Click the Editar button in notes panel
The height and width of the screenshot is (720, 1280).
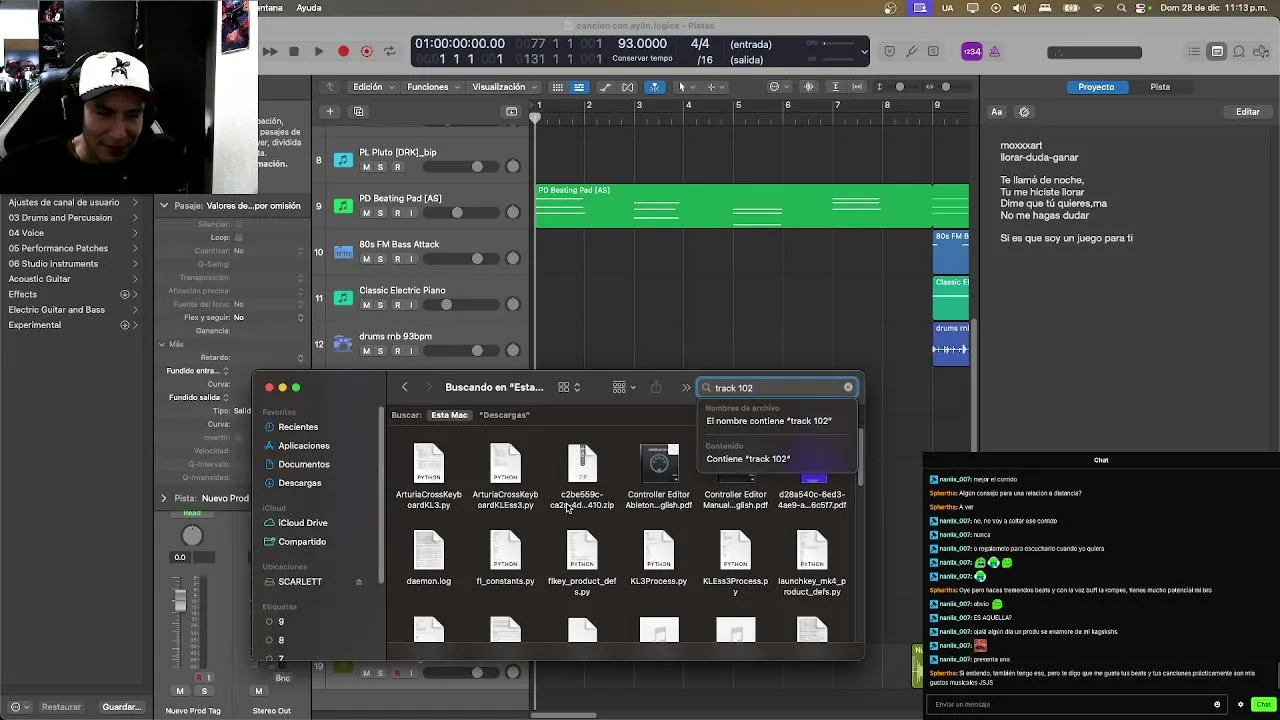1247,112
